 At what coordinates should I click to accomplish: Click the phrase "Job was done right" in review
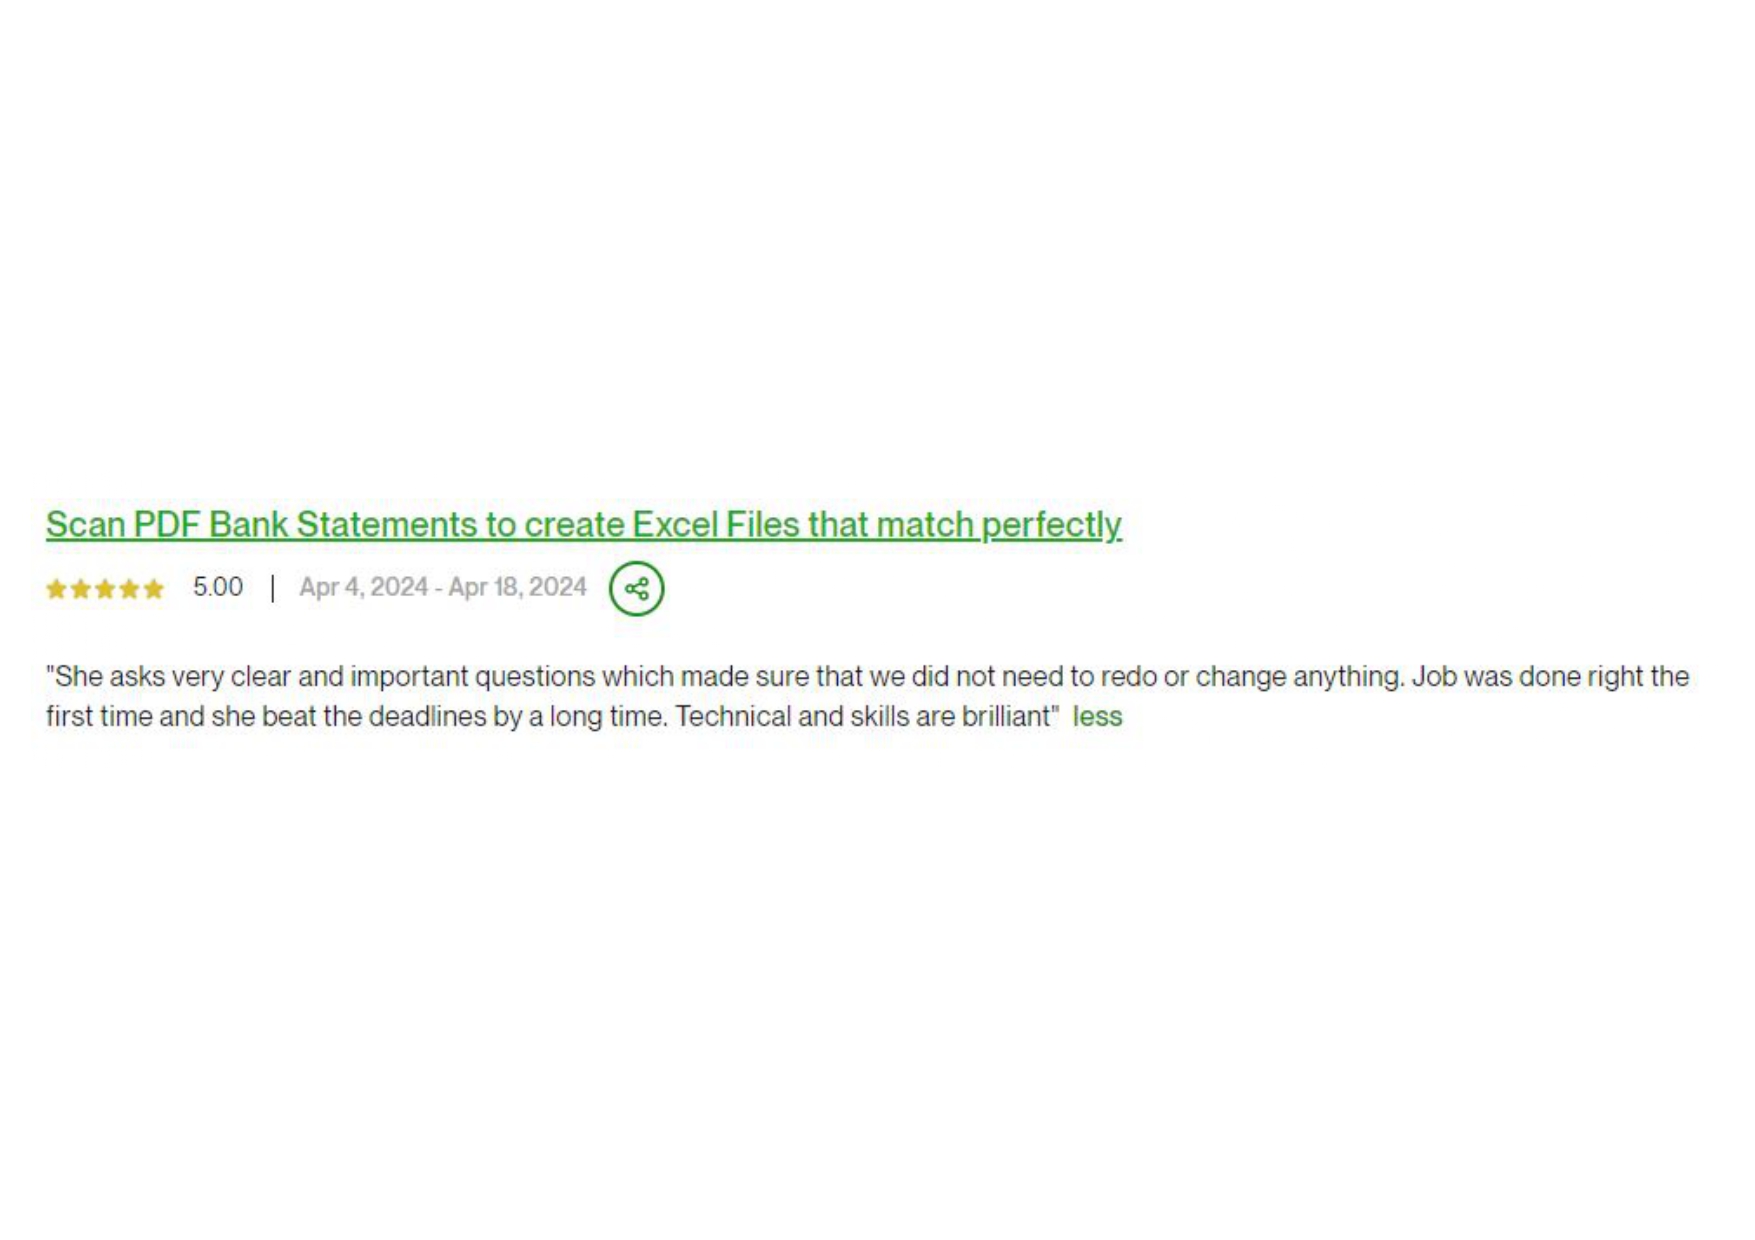1527,677
